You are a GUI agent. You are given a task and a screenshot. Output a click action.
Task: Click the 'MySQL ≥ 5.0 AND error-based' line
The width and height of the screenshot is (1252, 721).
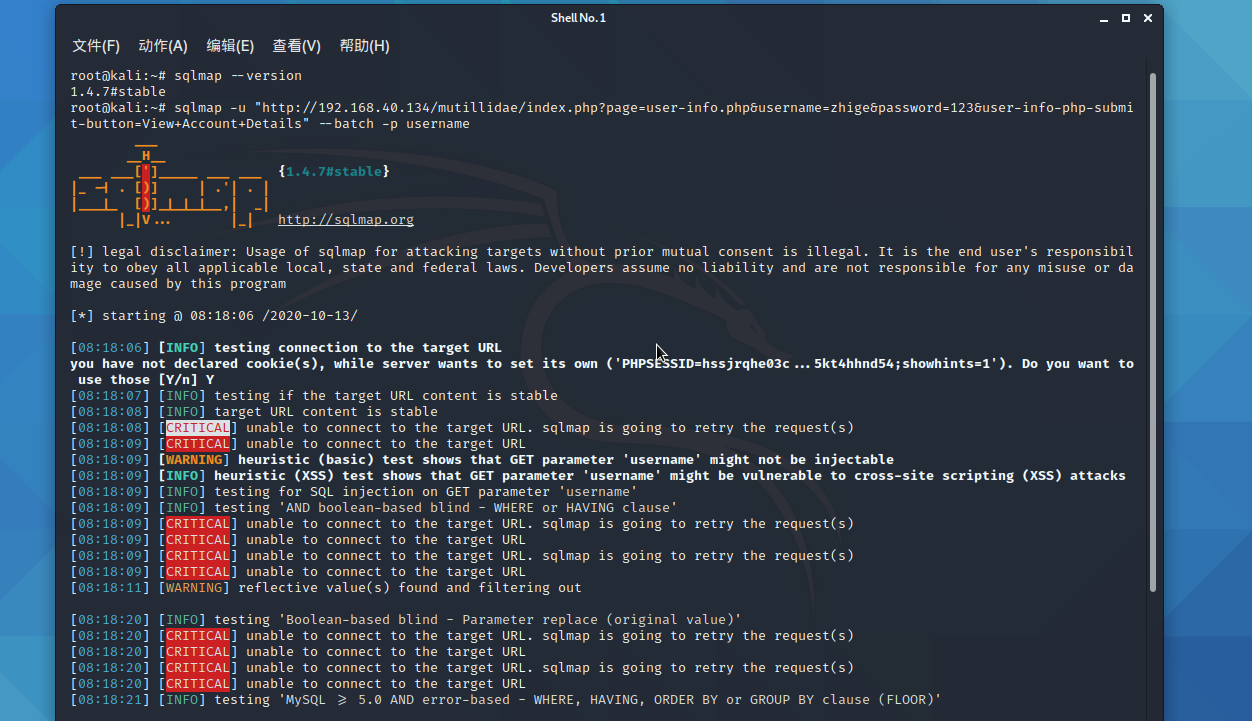coord(506,700)
